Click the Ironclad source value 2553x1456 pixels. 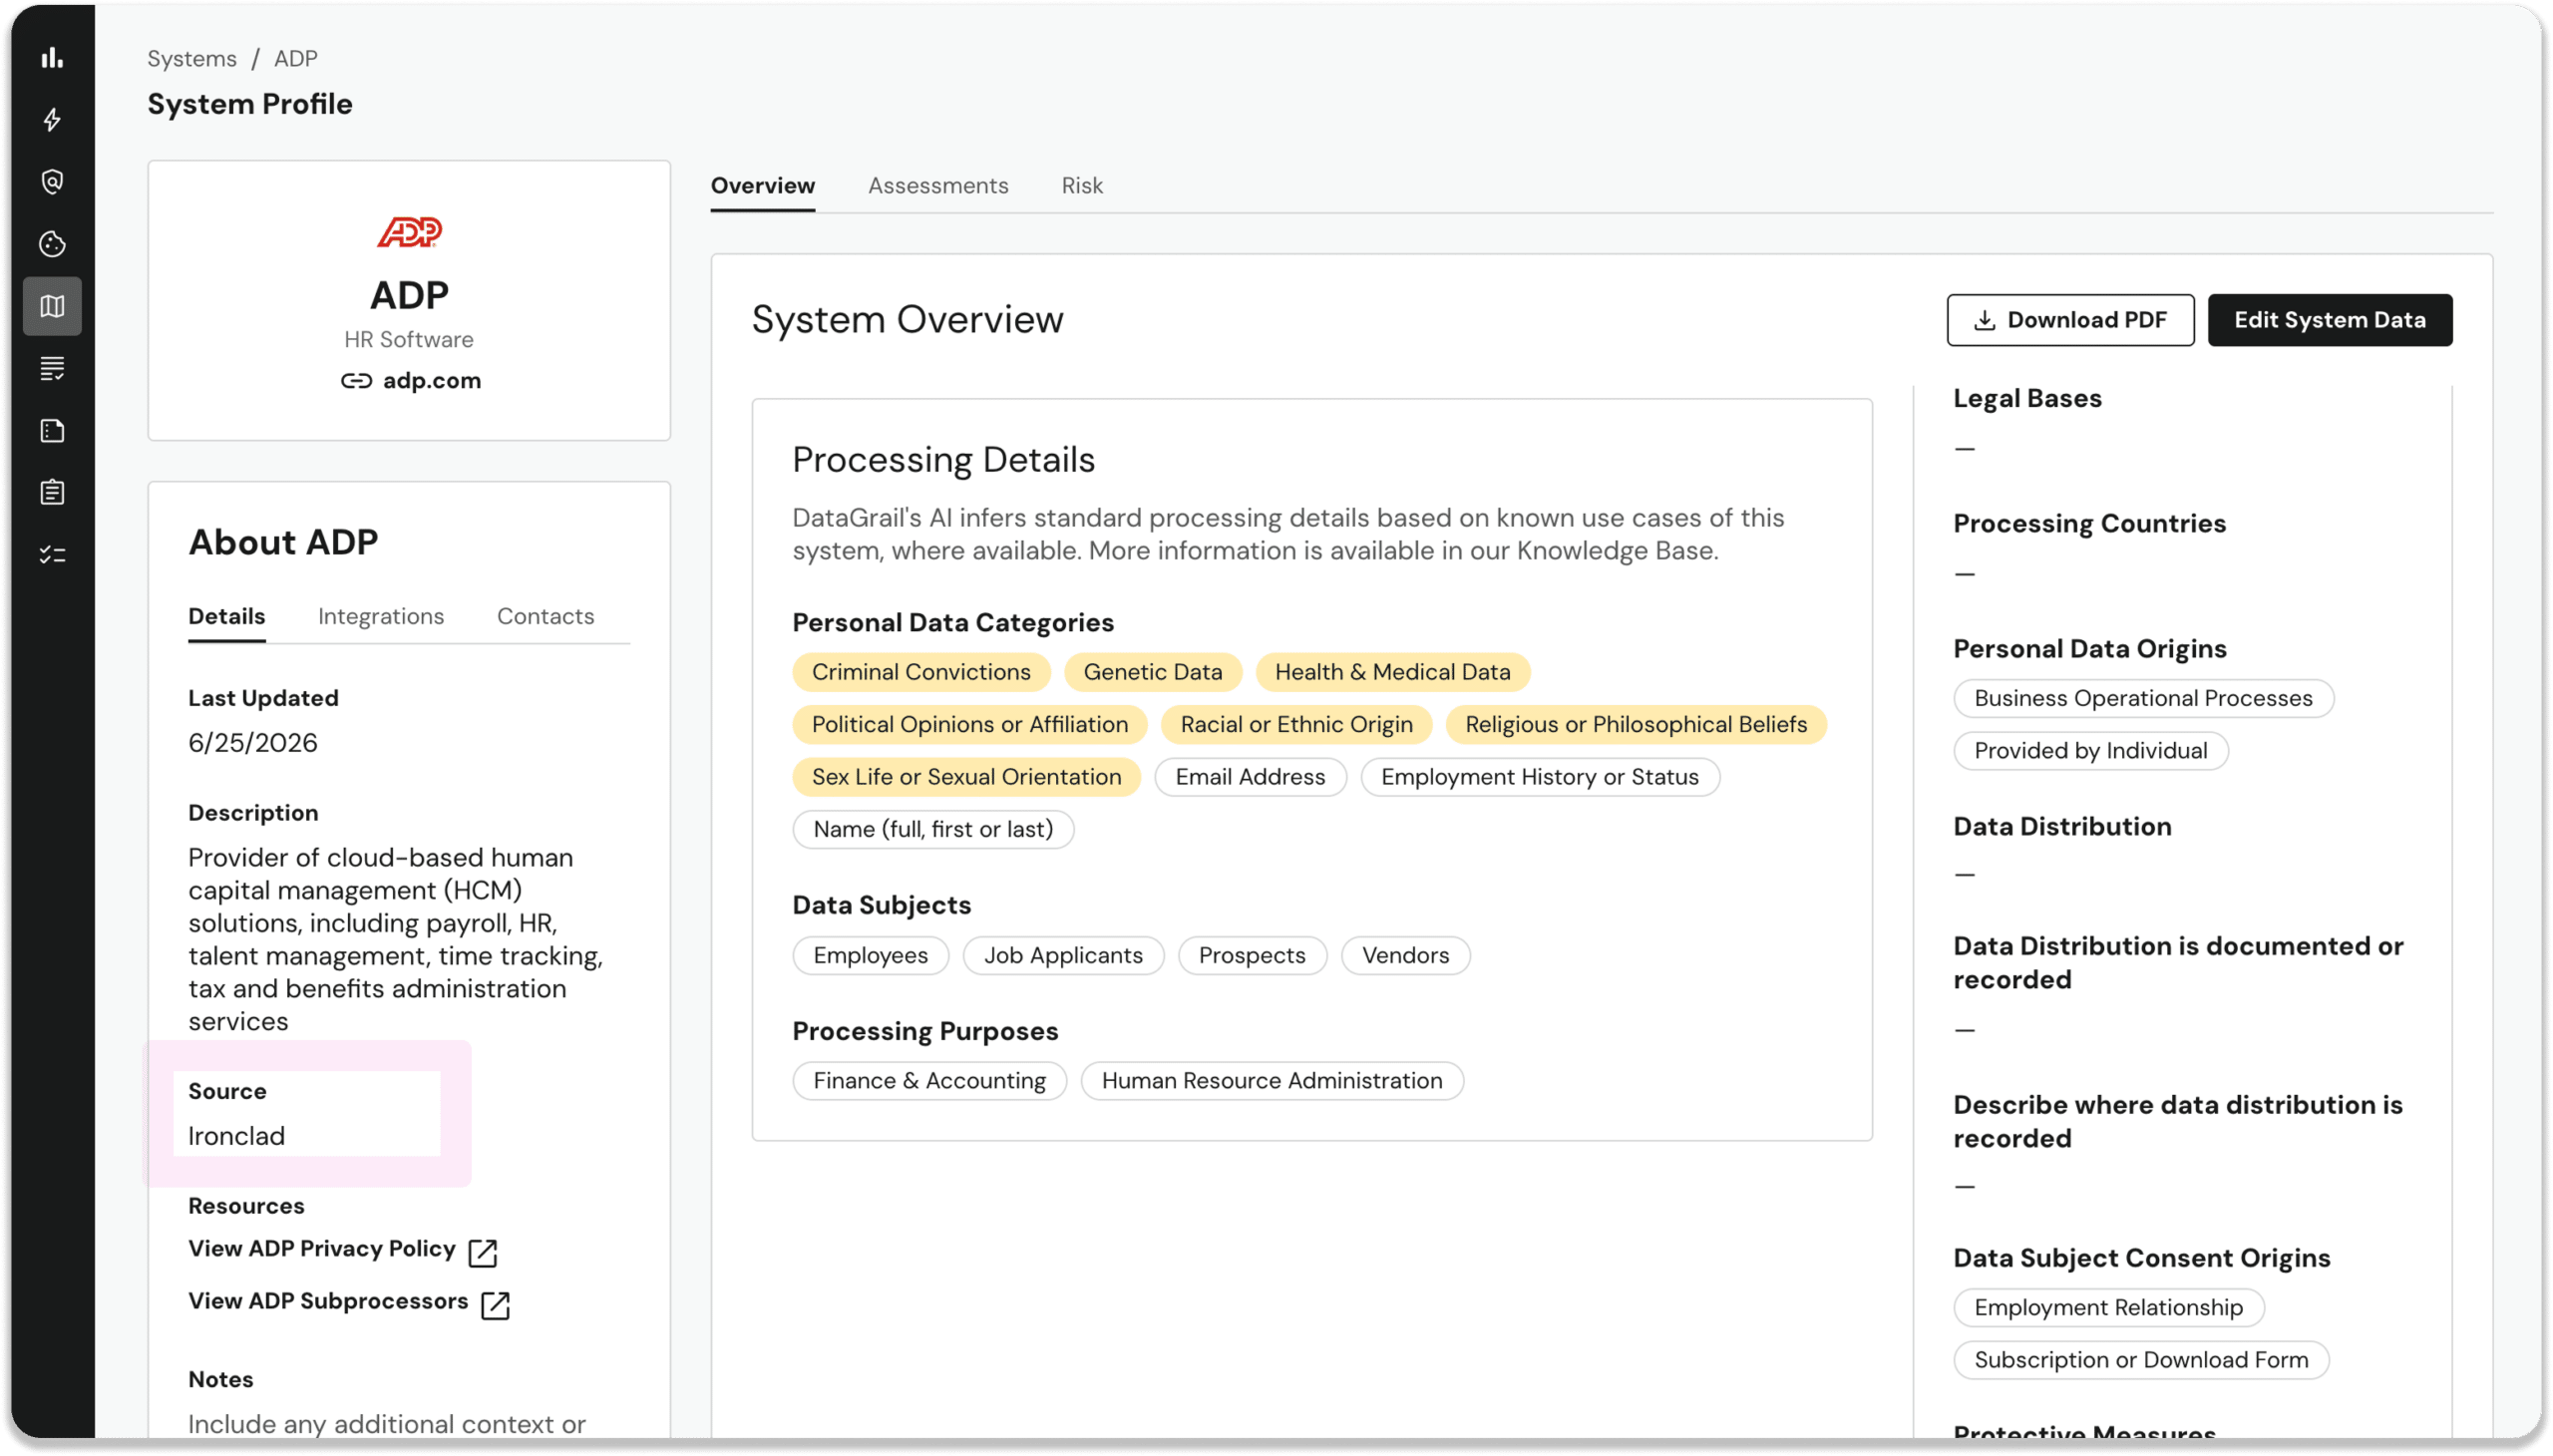236,1136
